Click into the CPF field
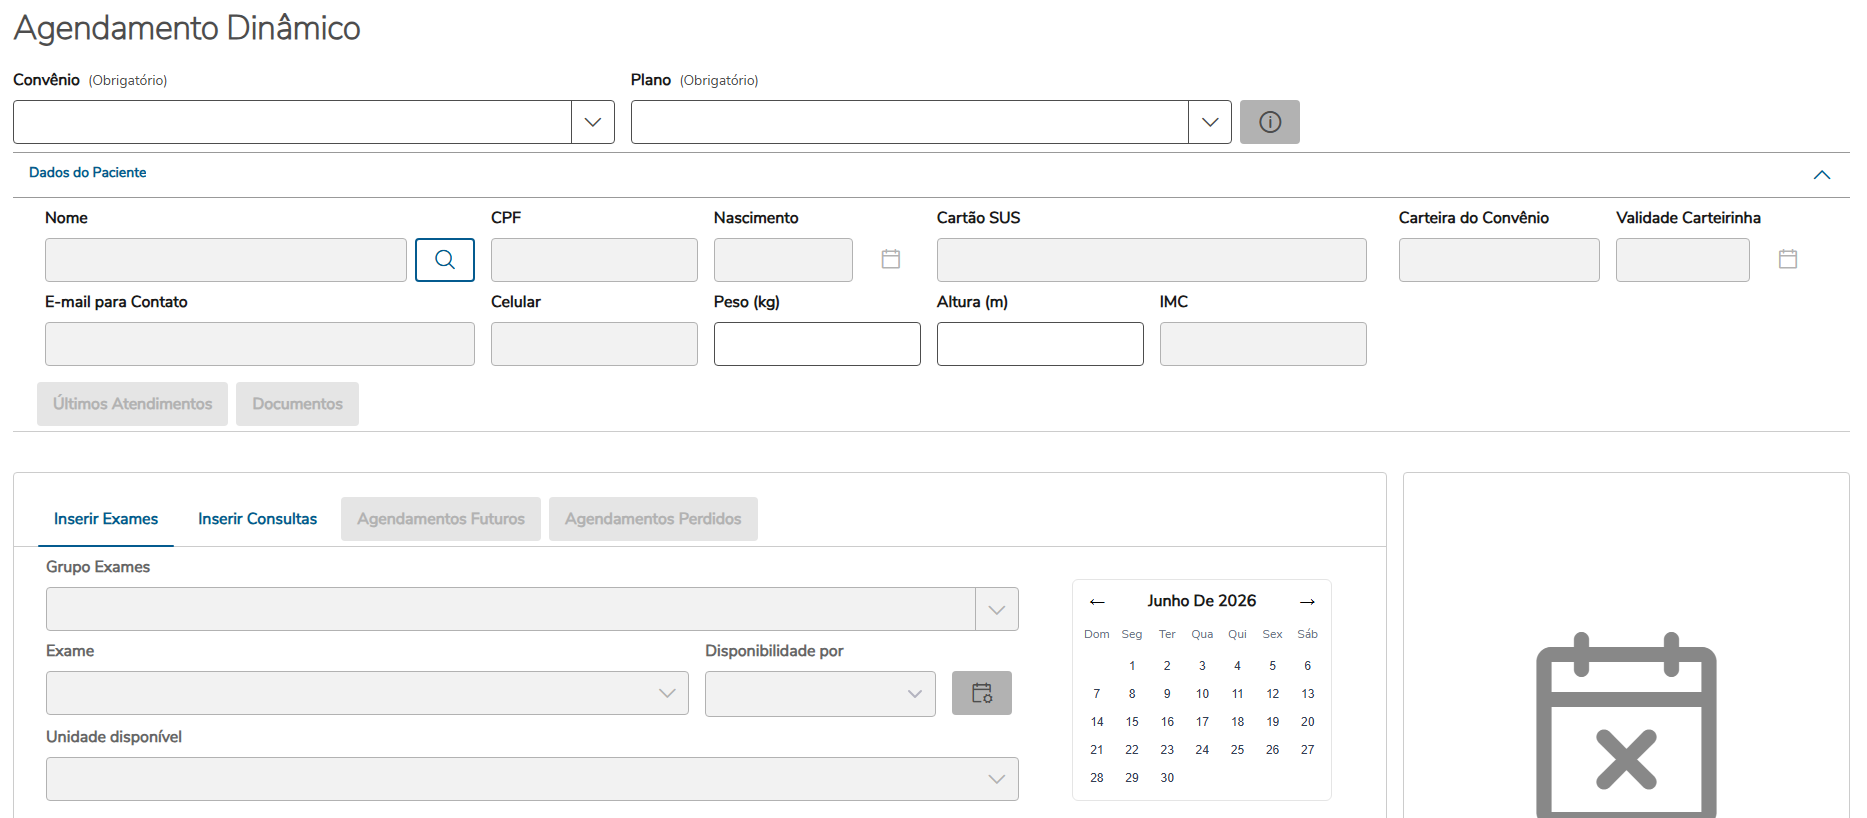Screen dimensions: 1867x818 click(594, 260)
